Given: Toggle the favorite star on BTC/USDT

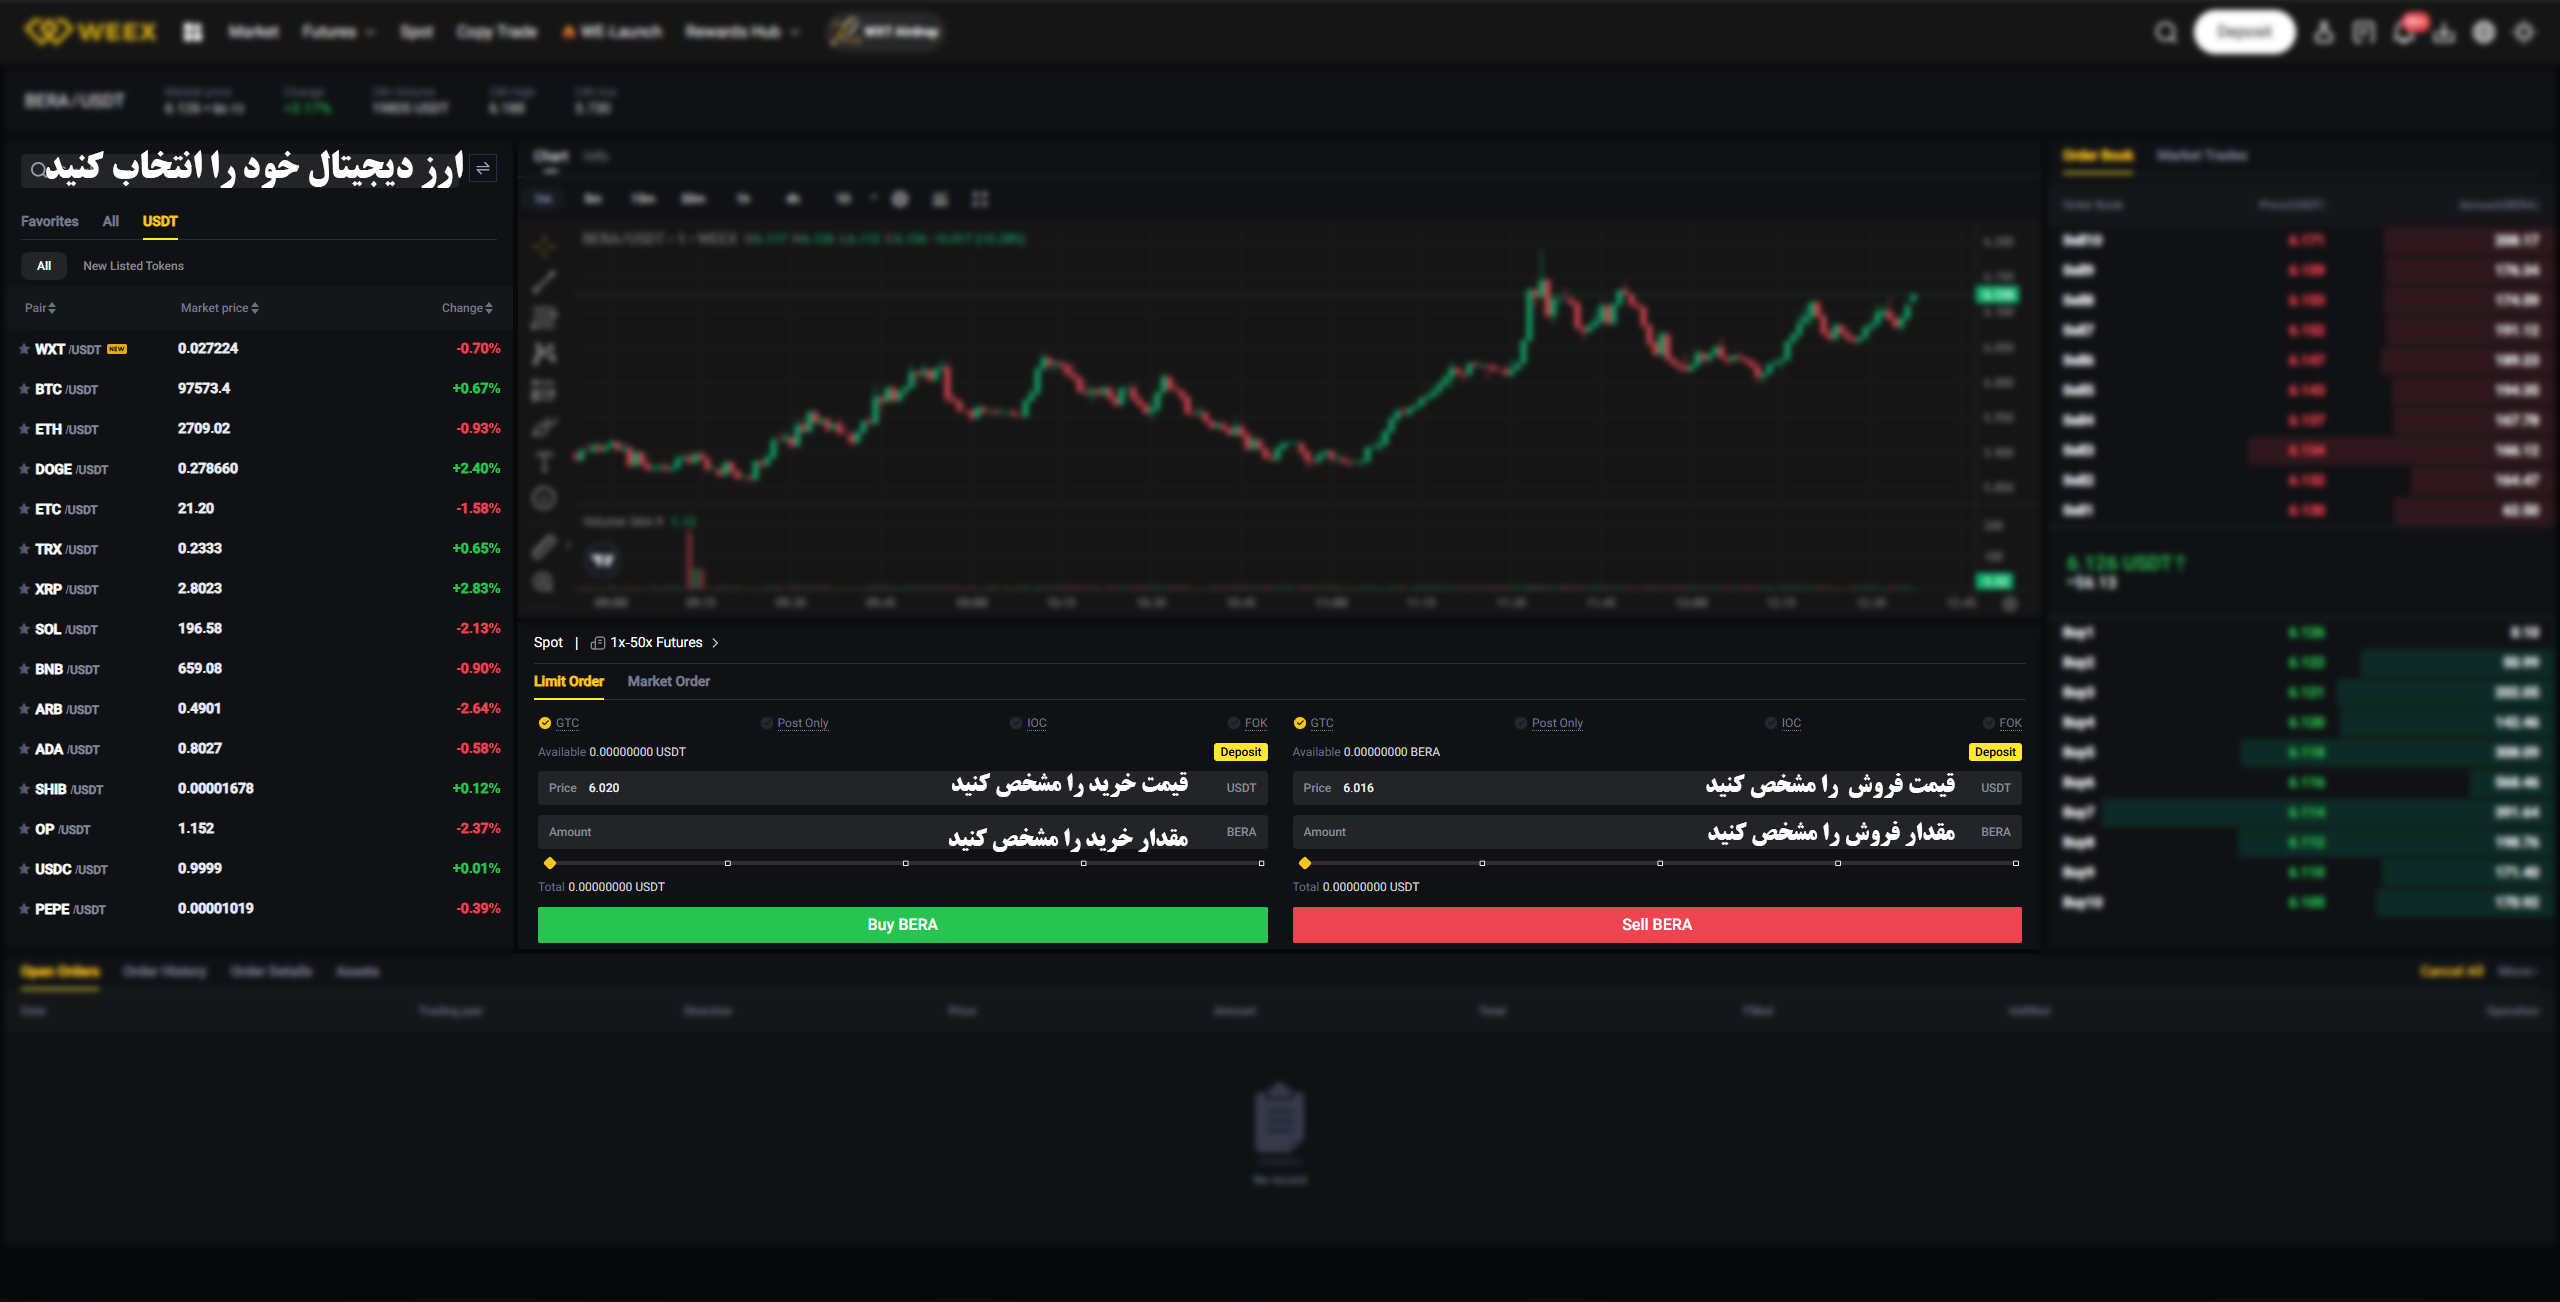Looking at the screenshot, I should tap(22, 388).
